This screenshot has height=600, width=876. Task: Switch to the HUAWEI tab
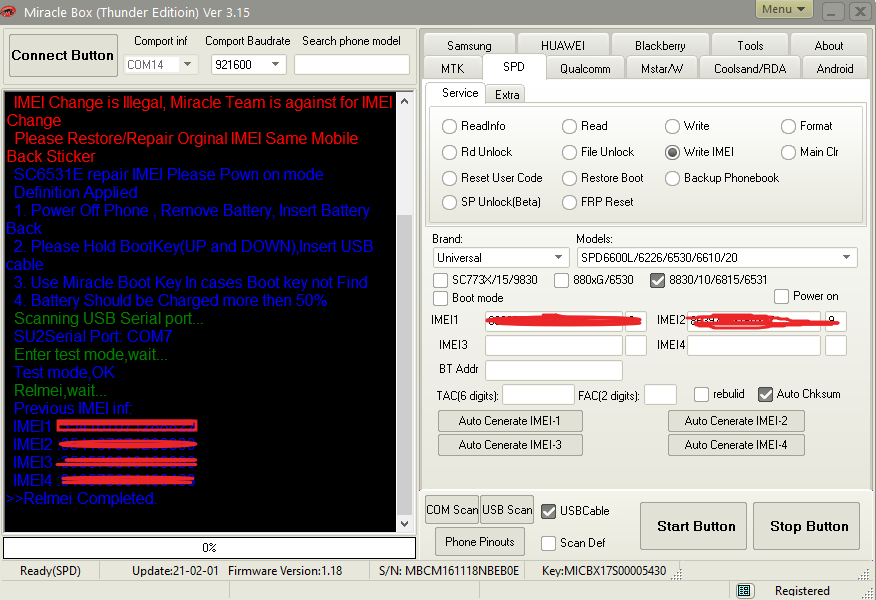(563, 45)
